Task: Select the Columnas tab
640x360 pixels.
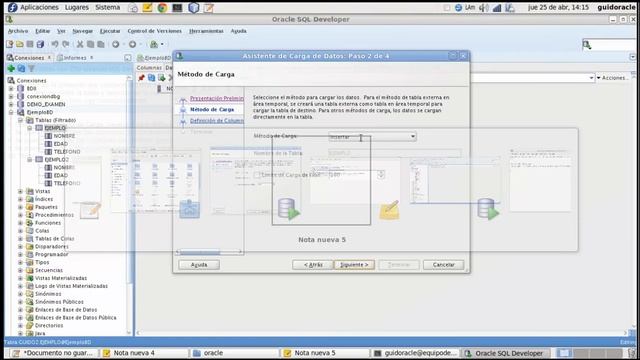Action: 149,67
